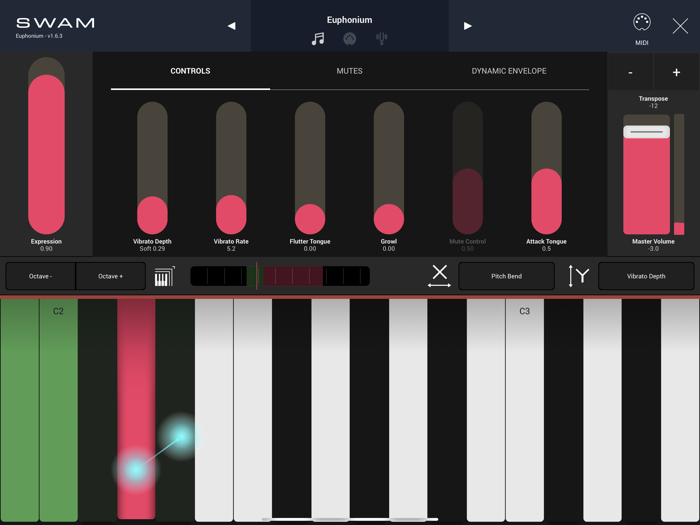Decrease transpose with minus button
Screen dimensions: 700x525
[630, 72]
